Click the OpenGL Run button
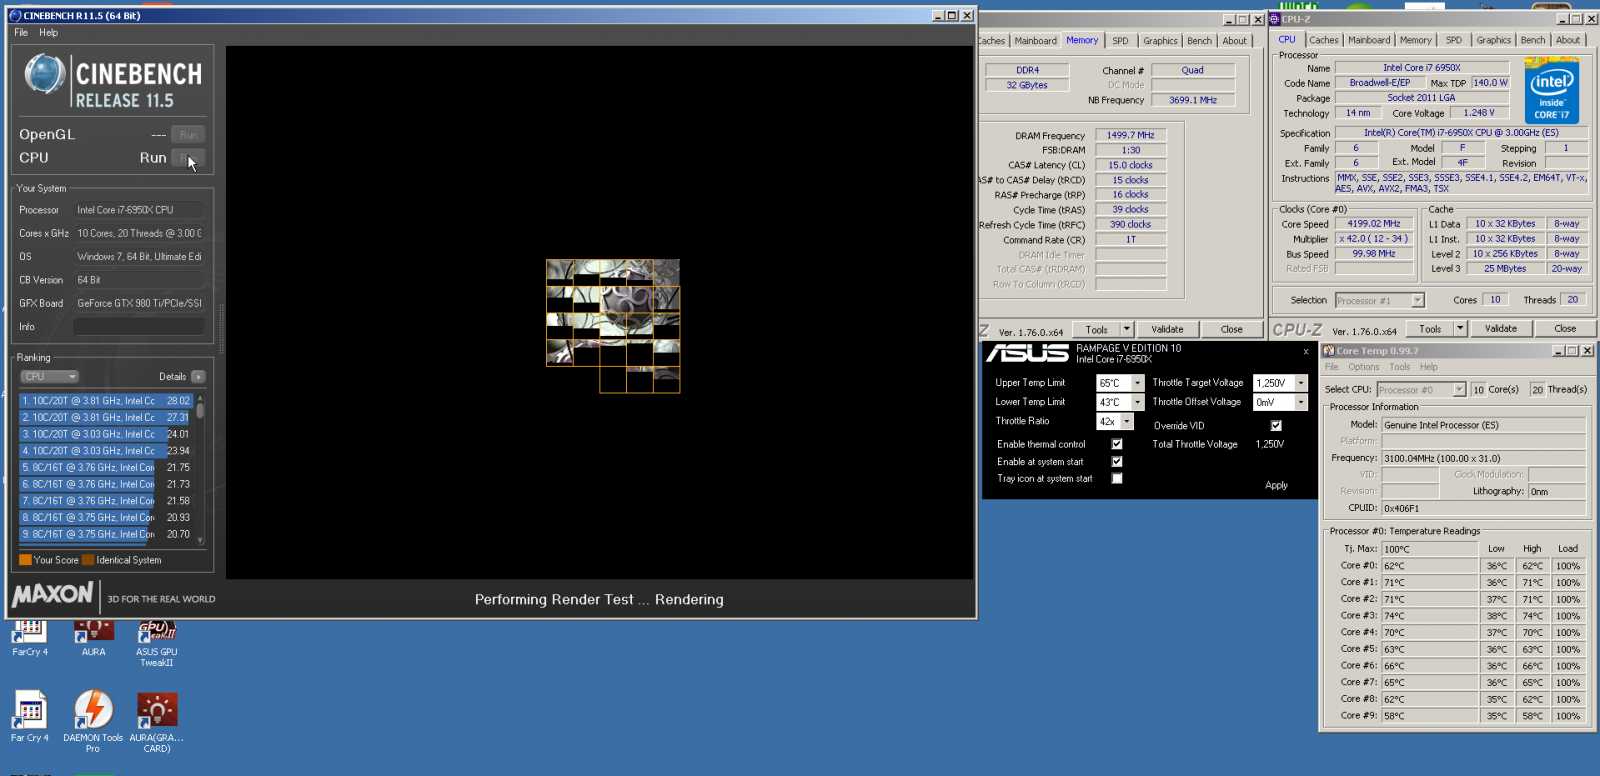The image size is (1600, 776). (x=187, y=134)
